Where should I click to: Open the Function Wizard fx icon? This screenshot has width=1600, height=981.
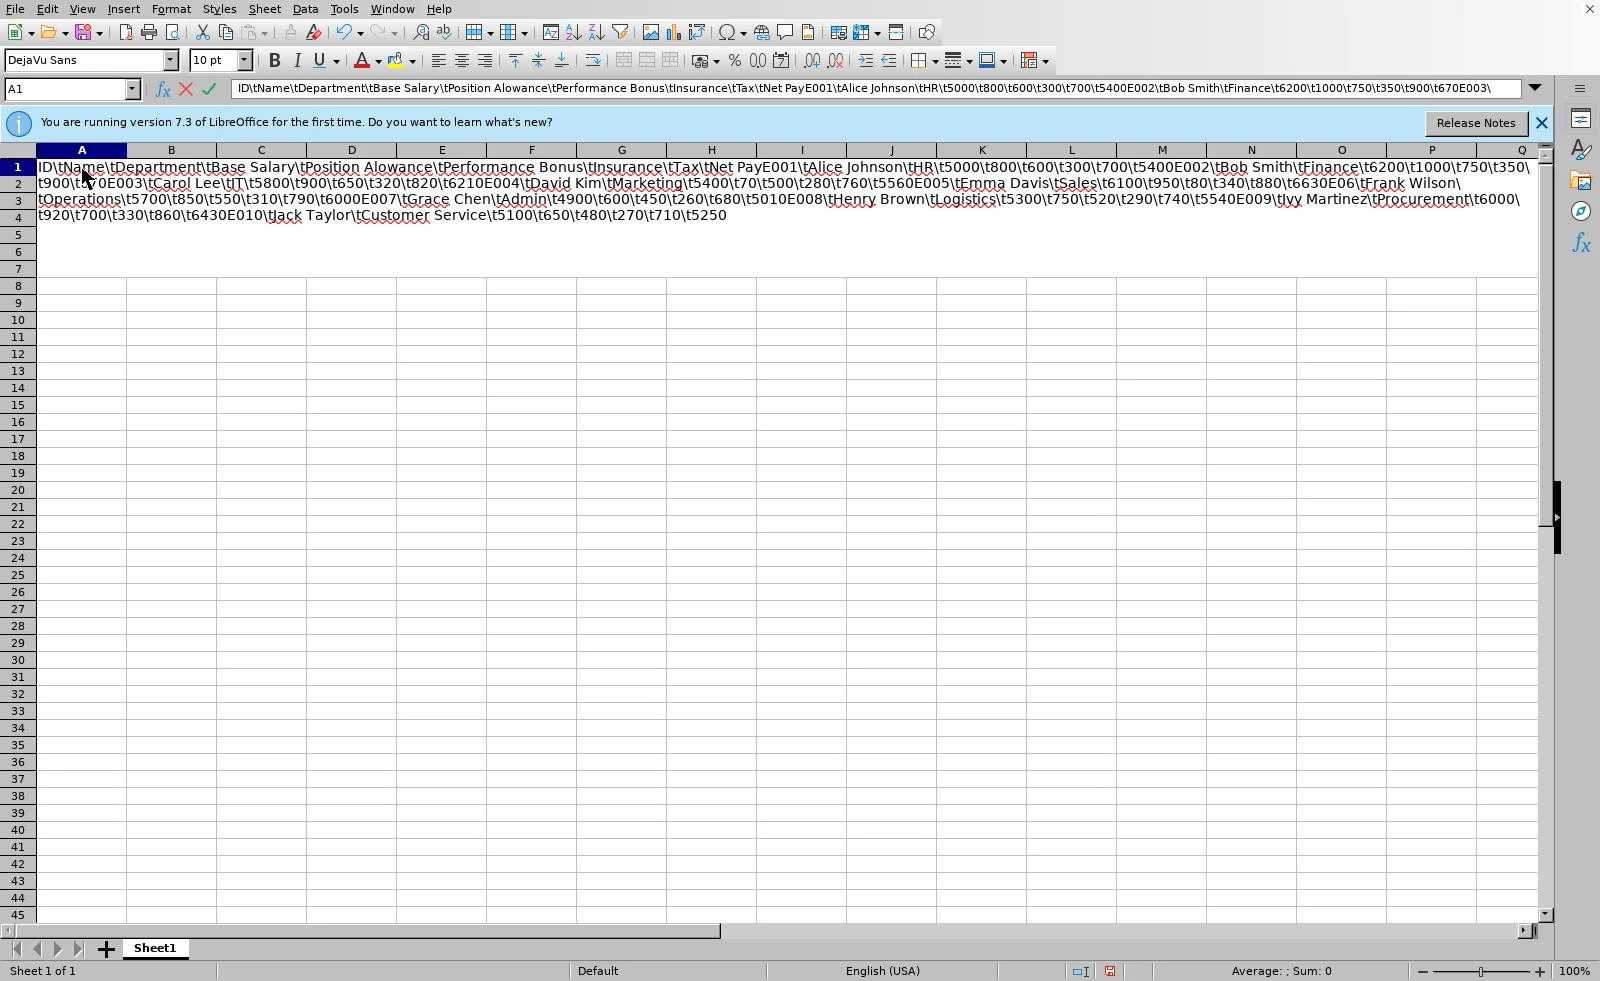163,89
